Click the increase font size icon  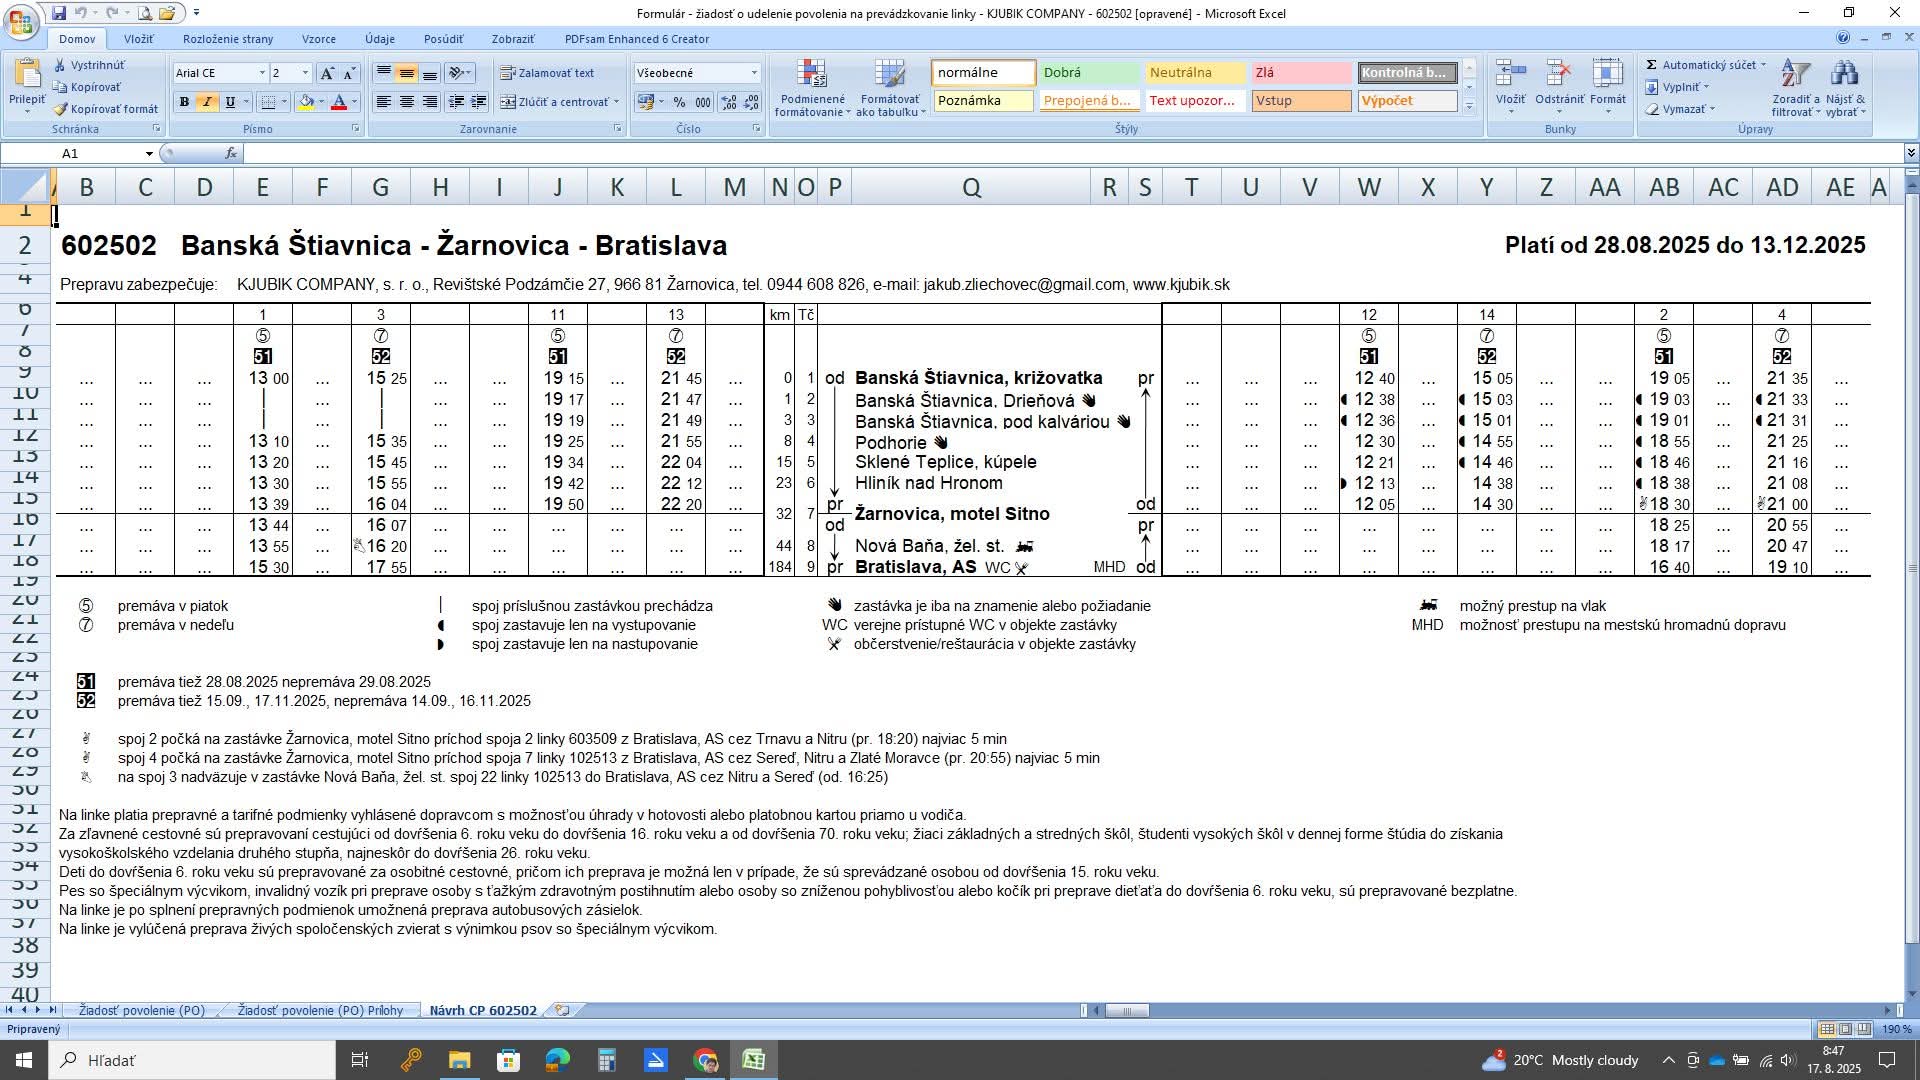[327, 73]
